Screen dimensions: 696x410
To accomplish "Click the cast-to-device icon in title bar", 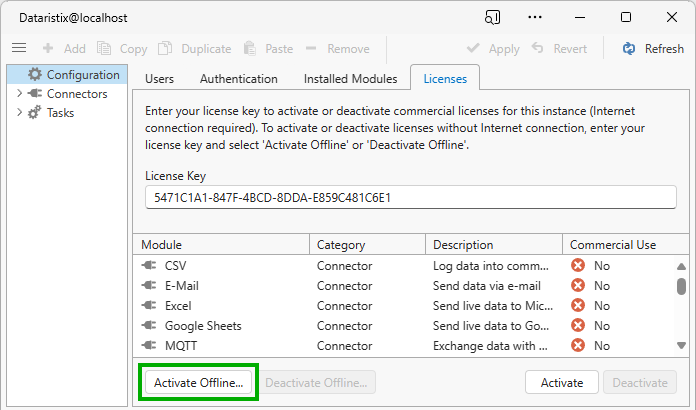I will tap(492, 17).
